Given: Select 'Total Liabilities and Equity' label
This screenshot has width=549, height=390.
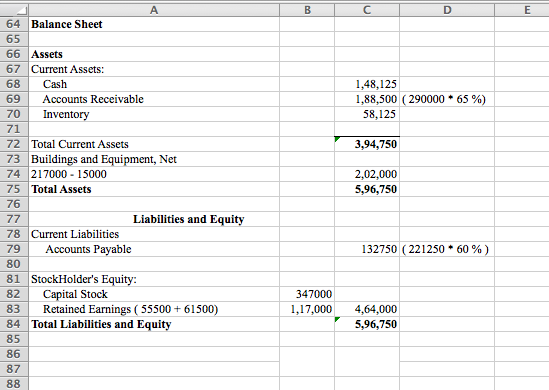Looking at the screenshot, I should 154,324.
